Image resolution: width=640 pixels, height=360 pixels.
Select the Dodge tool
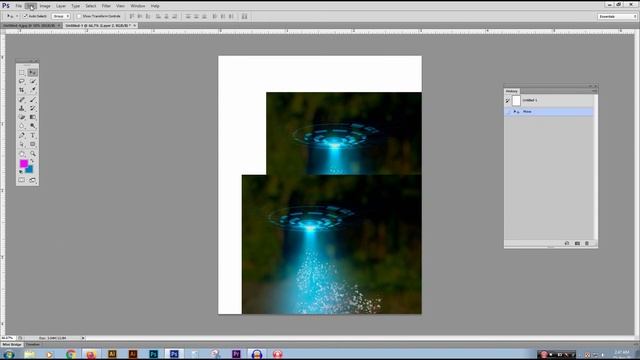pyautogui.click(x=33, y=126)
